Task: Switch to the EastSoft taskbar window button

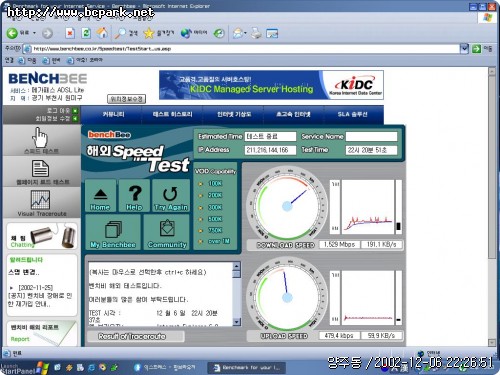Action: pos(165,367)
